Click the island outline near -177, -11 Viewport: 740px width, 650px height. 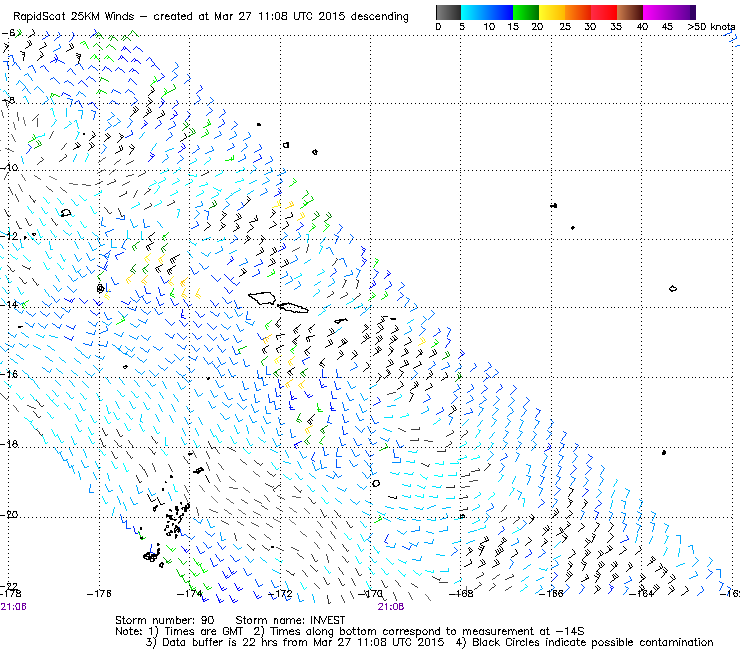coord(66,213)
